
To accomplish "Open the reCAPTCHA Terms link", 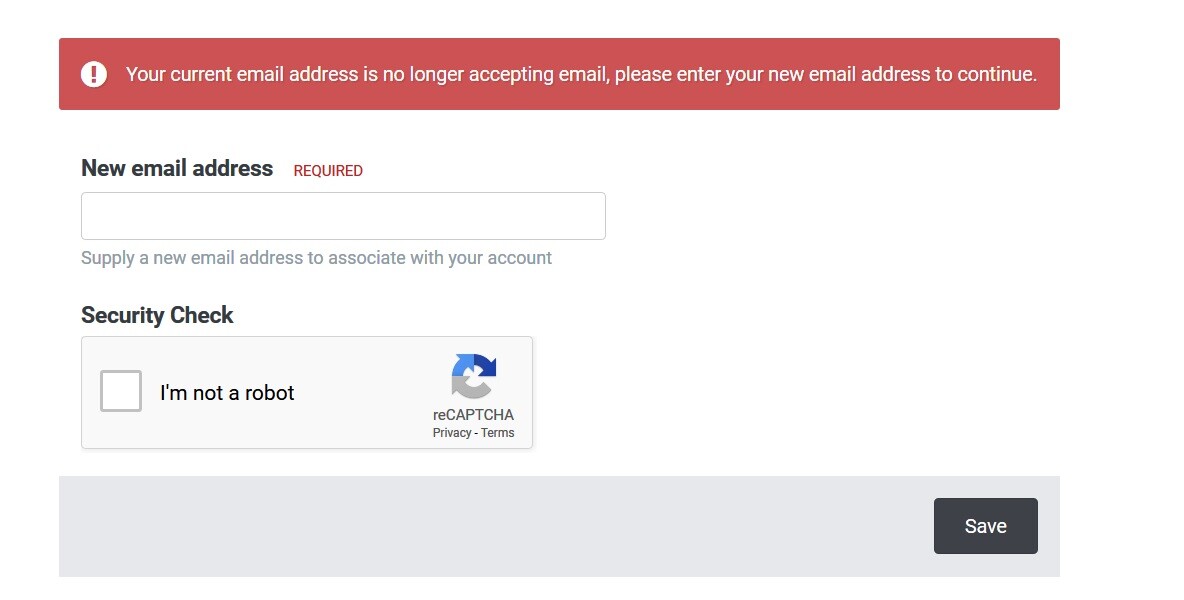I will click(x=498, y=433).
